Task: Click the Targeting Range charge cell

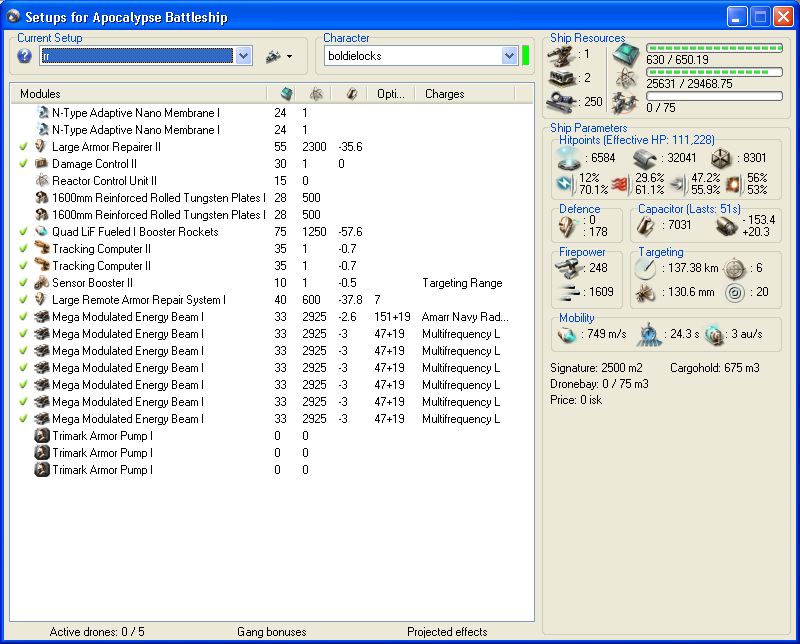Action: tap(462, 283)
